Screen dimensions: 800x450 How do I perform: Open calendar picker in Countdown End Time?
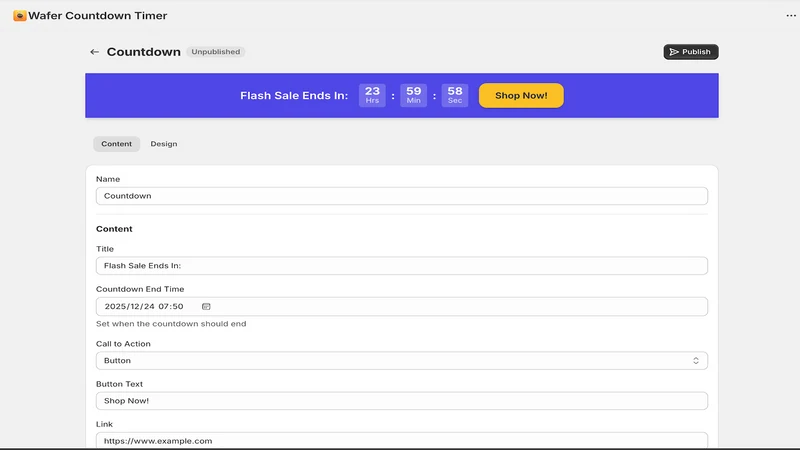[206, 307]
